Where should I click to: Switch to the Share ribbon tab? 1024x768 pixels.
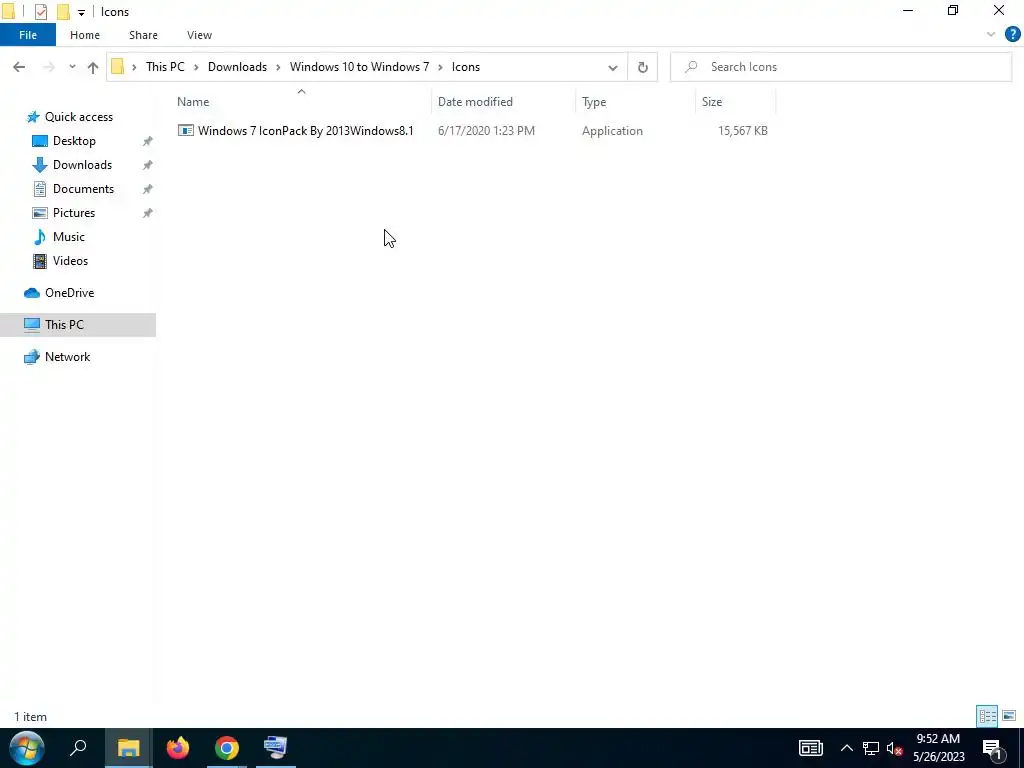coord(143,35)
